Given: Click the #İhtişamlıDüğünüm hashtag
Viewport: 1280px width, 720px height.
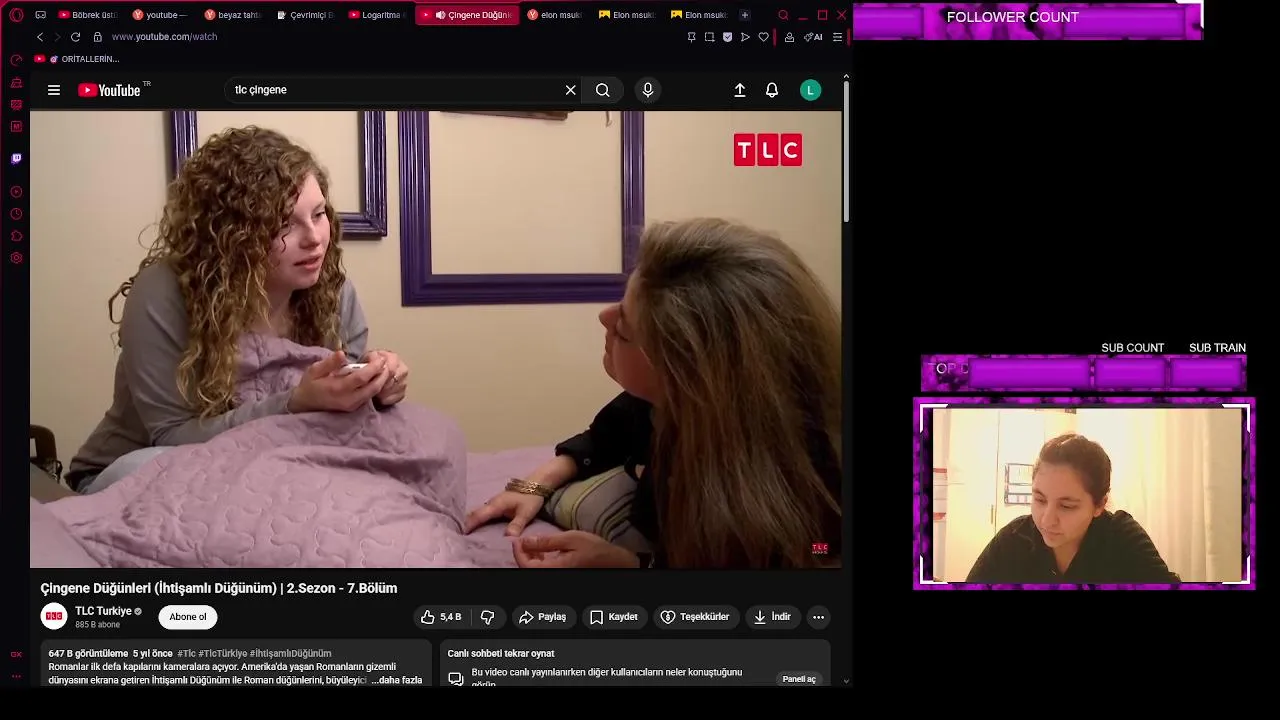Looking at the screenshot, I should [x=290, y=654].
